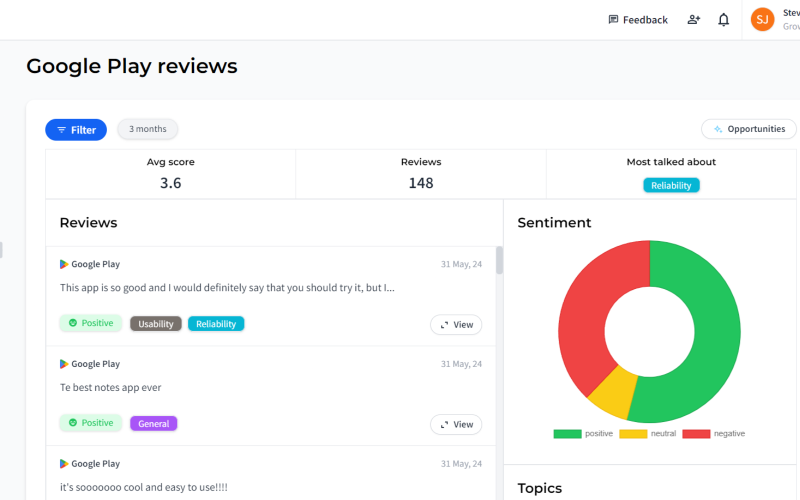
Task: Open the SJ user avatar menu
Action: [762, 20]
